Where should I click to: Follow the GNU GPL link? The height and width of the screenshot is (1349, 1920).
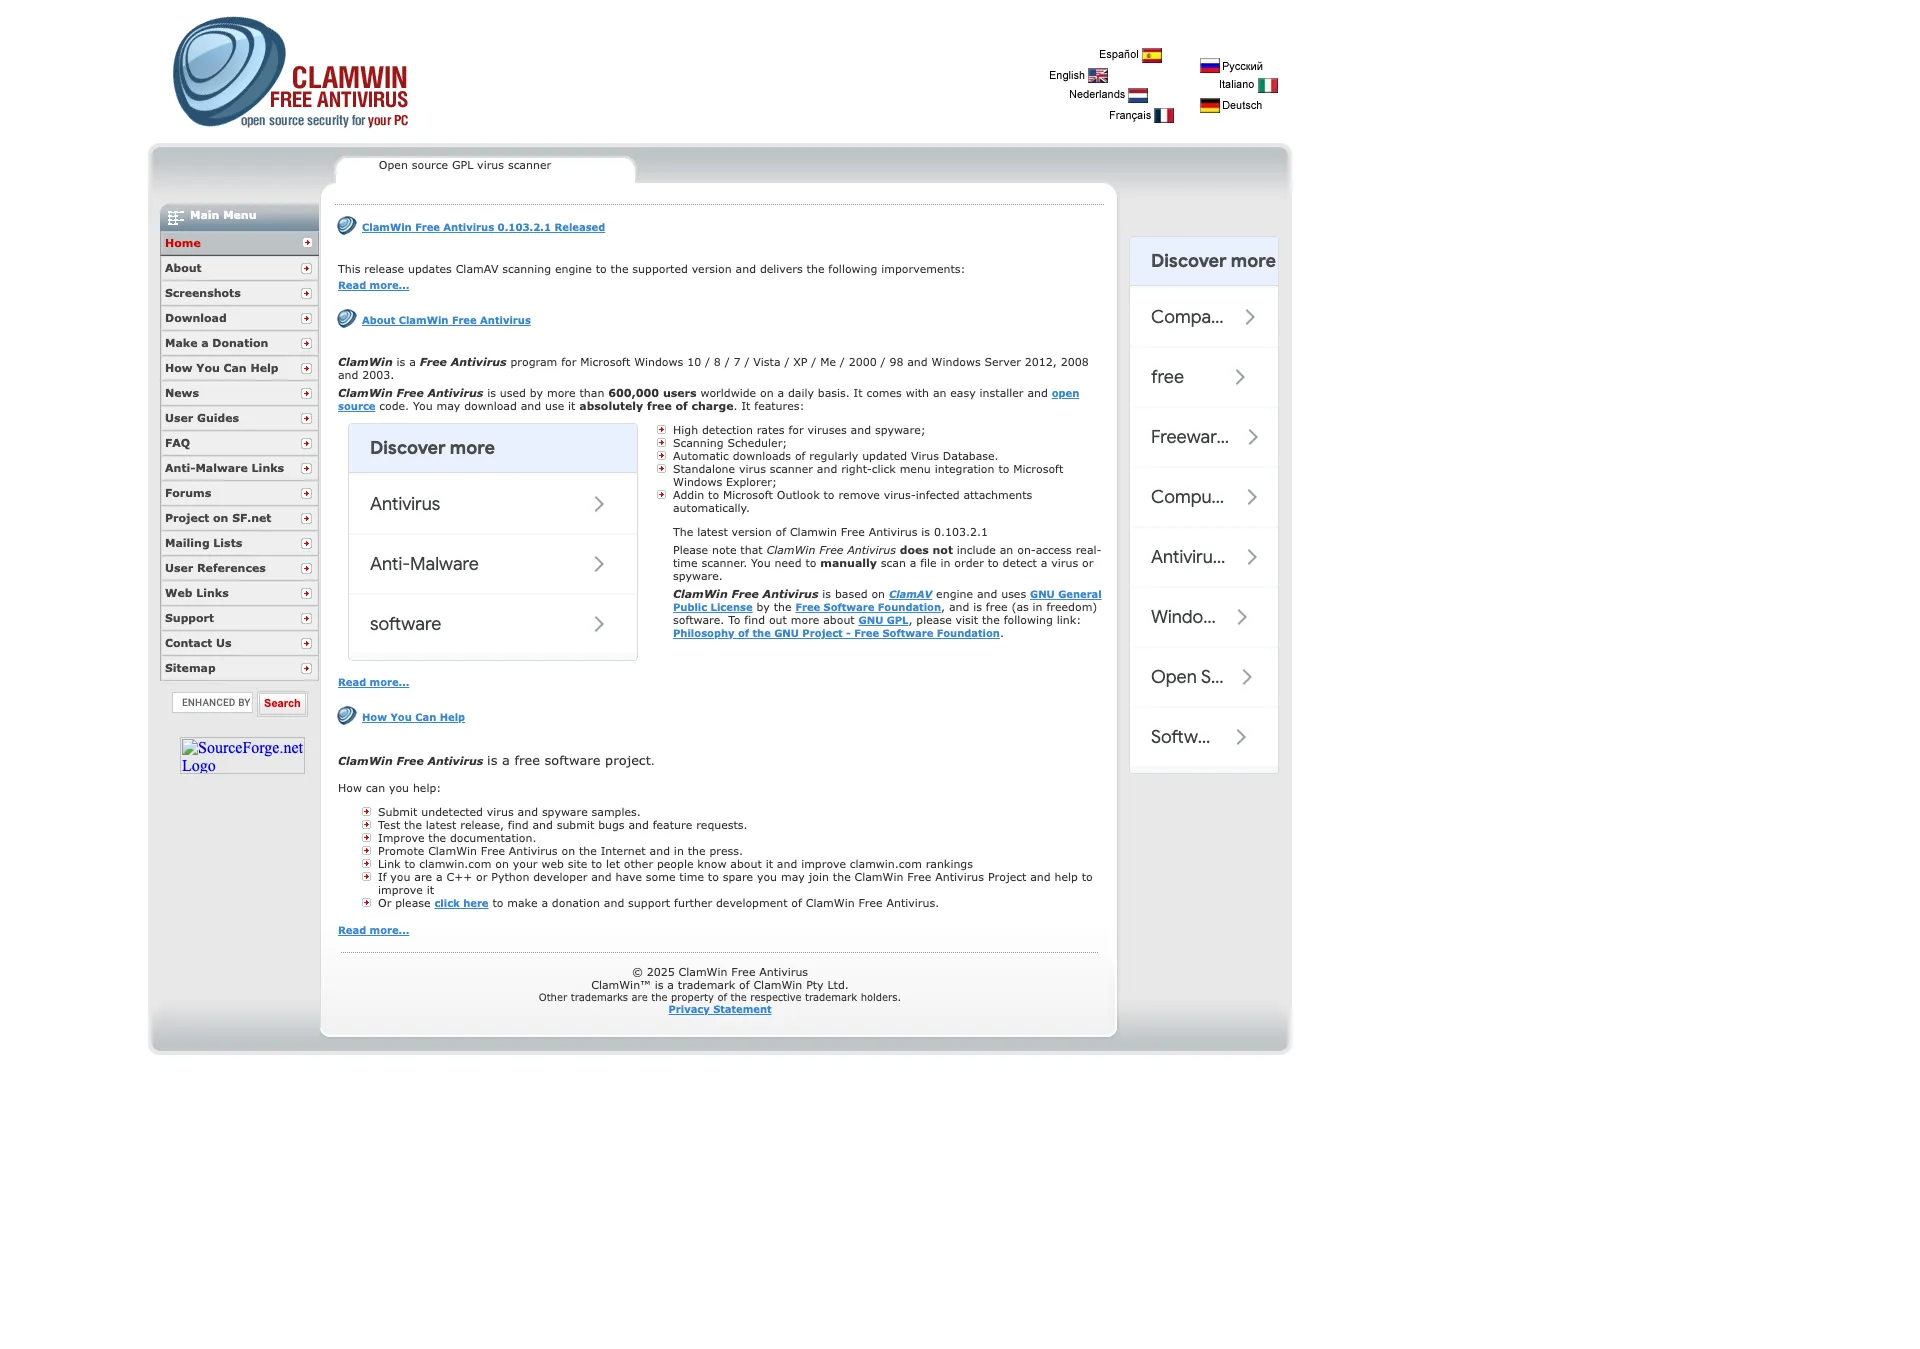[883, 620]
